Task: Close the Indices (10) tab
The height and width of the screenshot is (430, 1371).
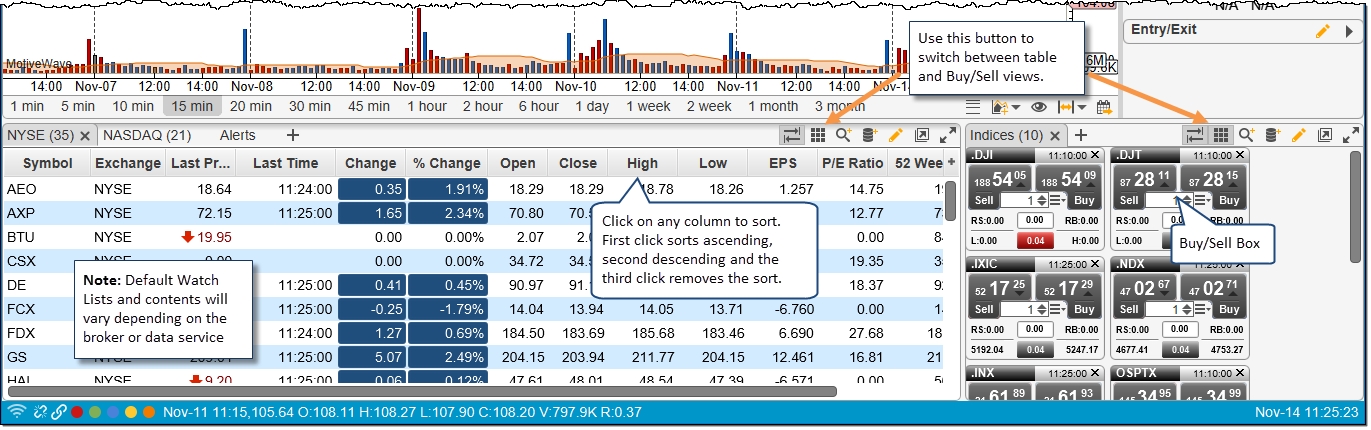Action: (1054, 135)
